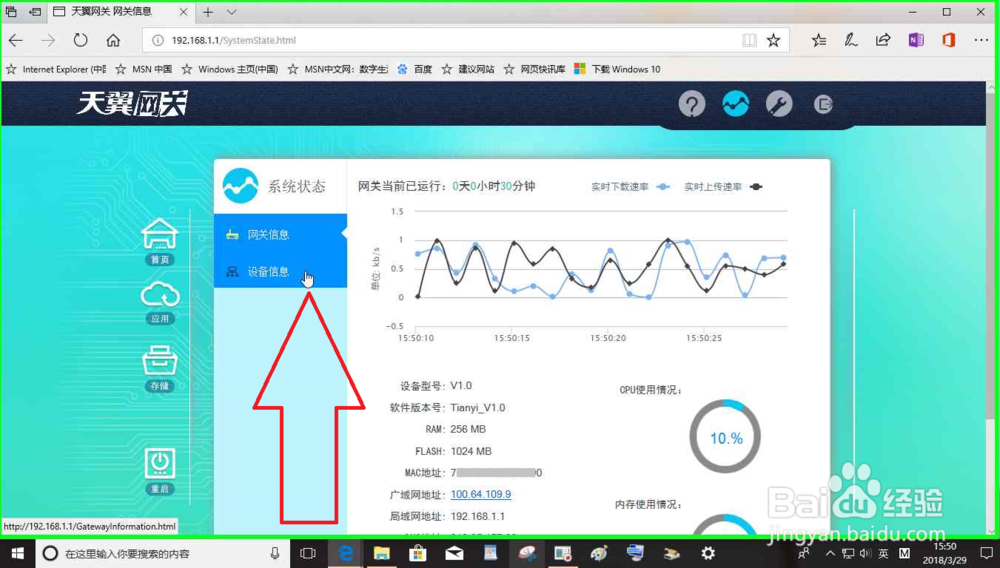
Task: Open Settings gear on taskbar
Action: click(x=708, y=553)
